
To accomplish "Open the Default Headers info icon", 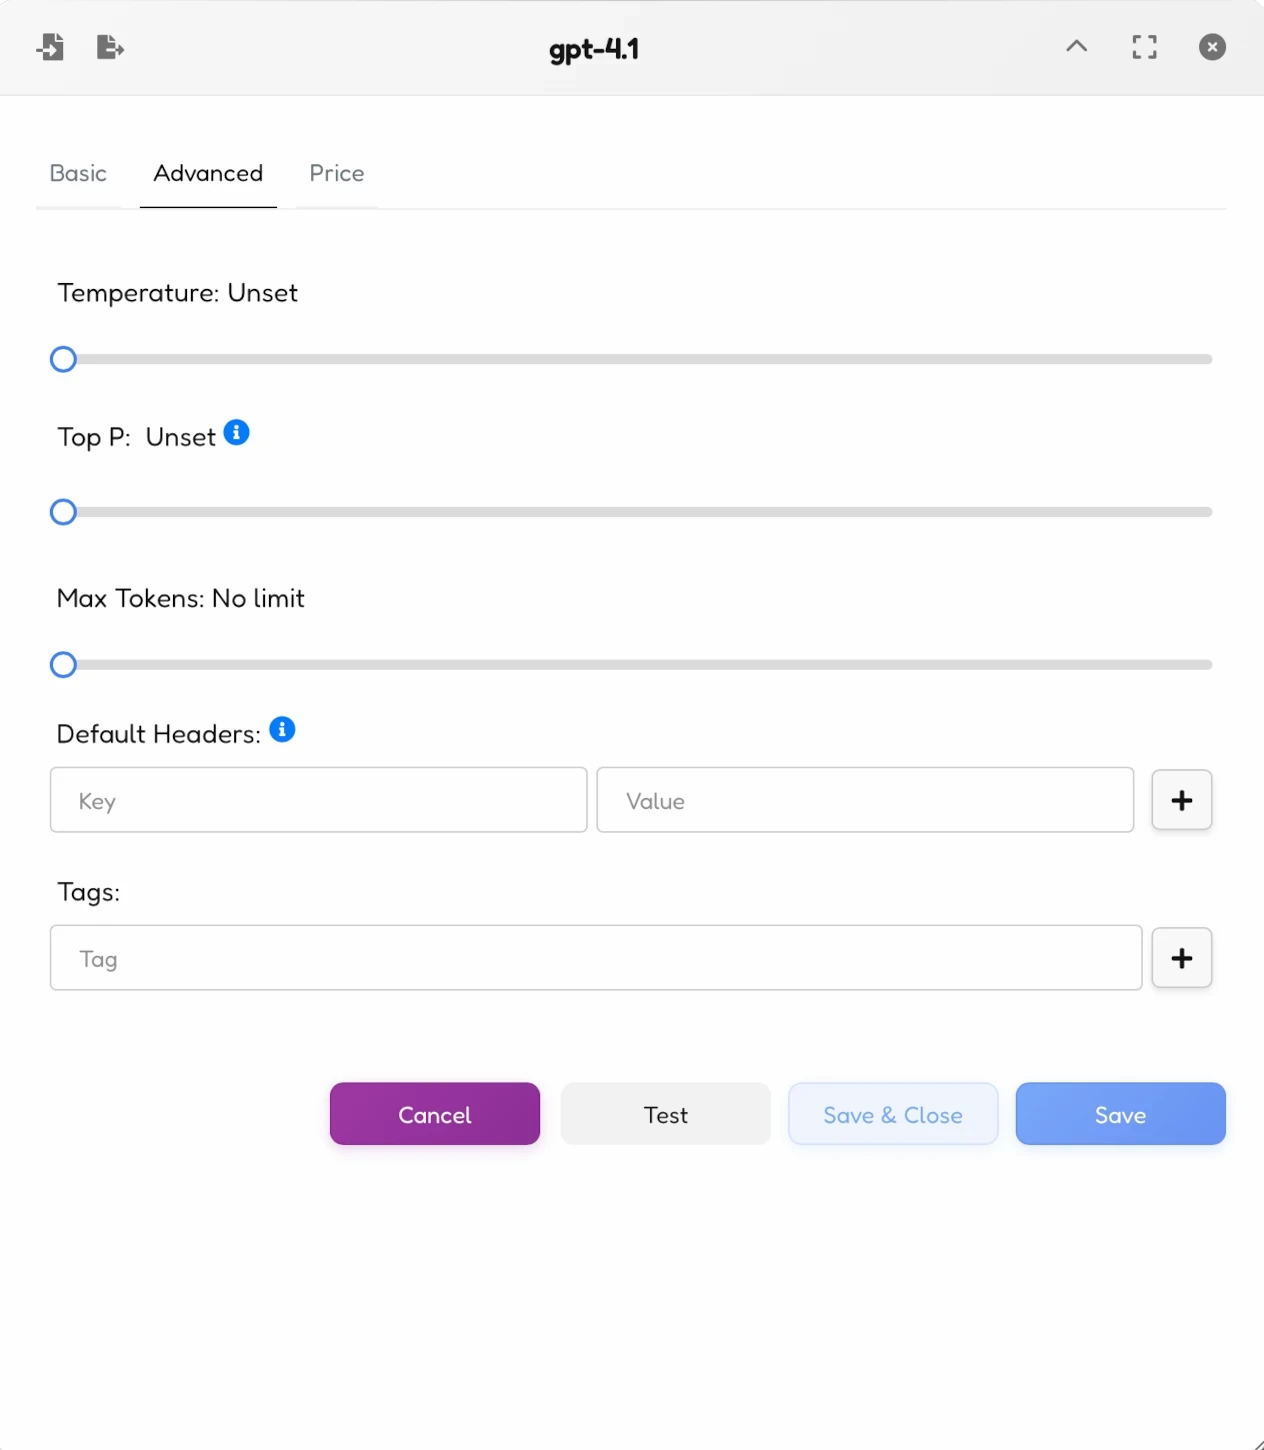I will coord(282,730).
